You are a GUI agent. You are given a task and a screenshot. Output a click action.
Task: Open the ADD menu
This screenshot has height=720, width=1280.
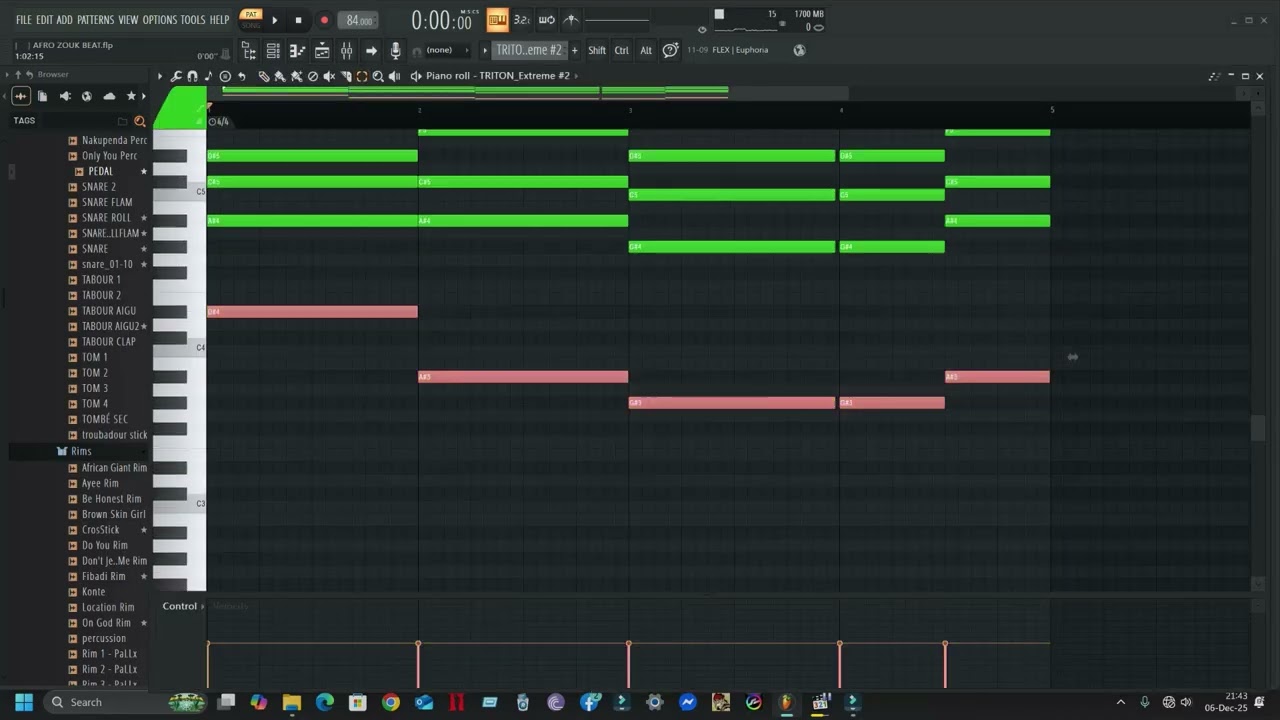click(x=65, y=20)
